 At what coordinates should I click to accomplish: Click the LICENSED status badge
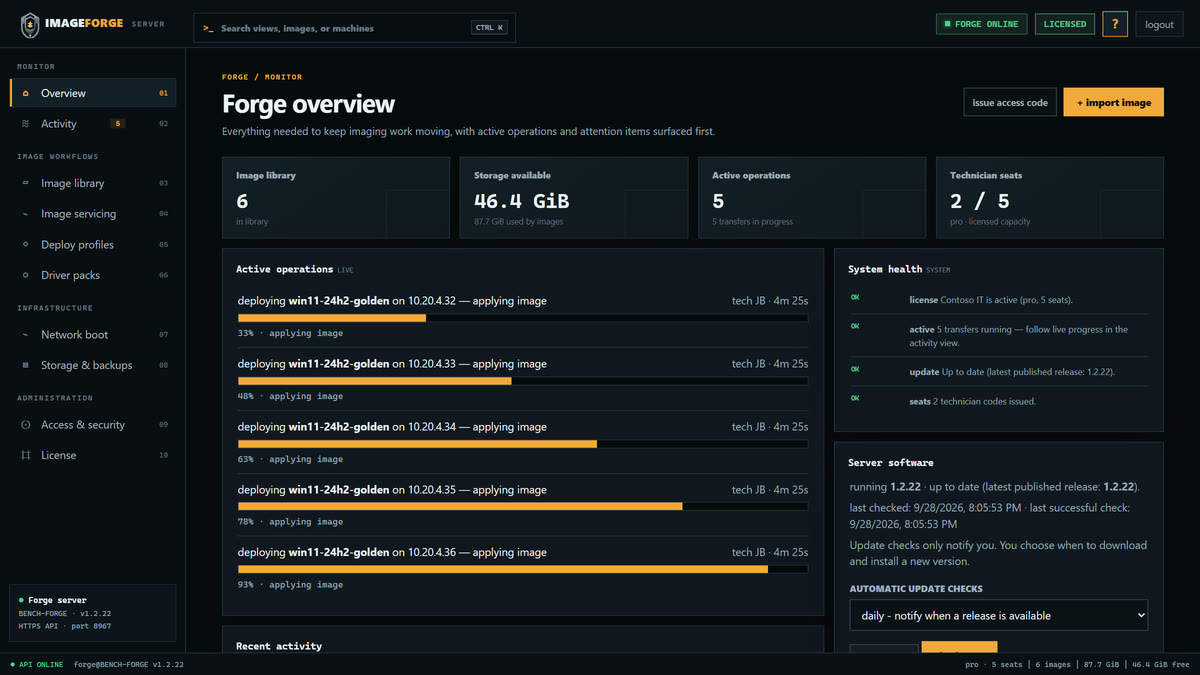1065,24
